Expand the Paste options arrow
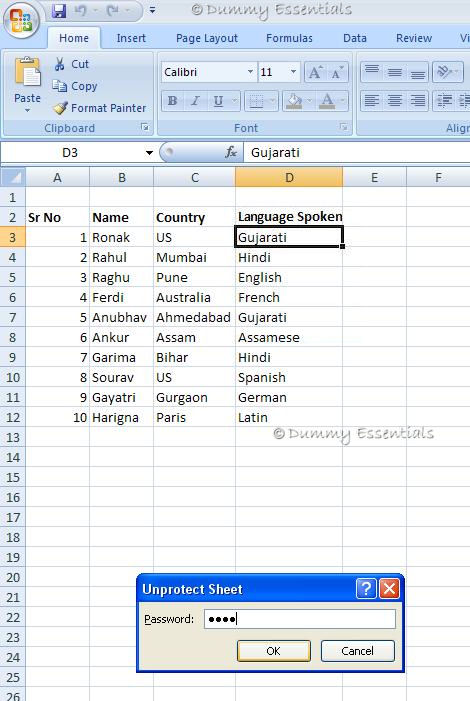Viewport: 470px width, 701px height. (27, 110)
